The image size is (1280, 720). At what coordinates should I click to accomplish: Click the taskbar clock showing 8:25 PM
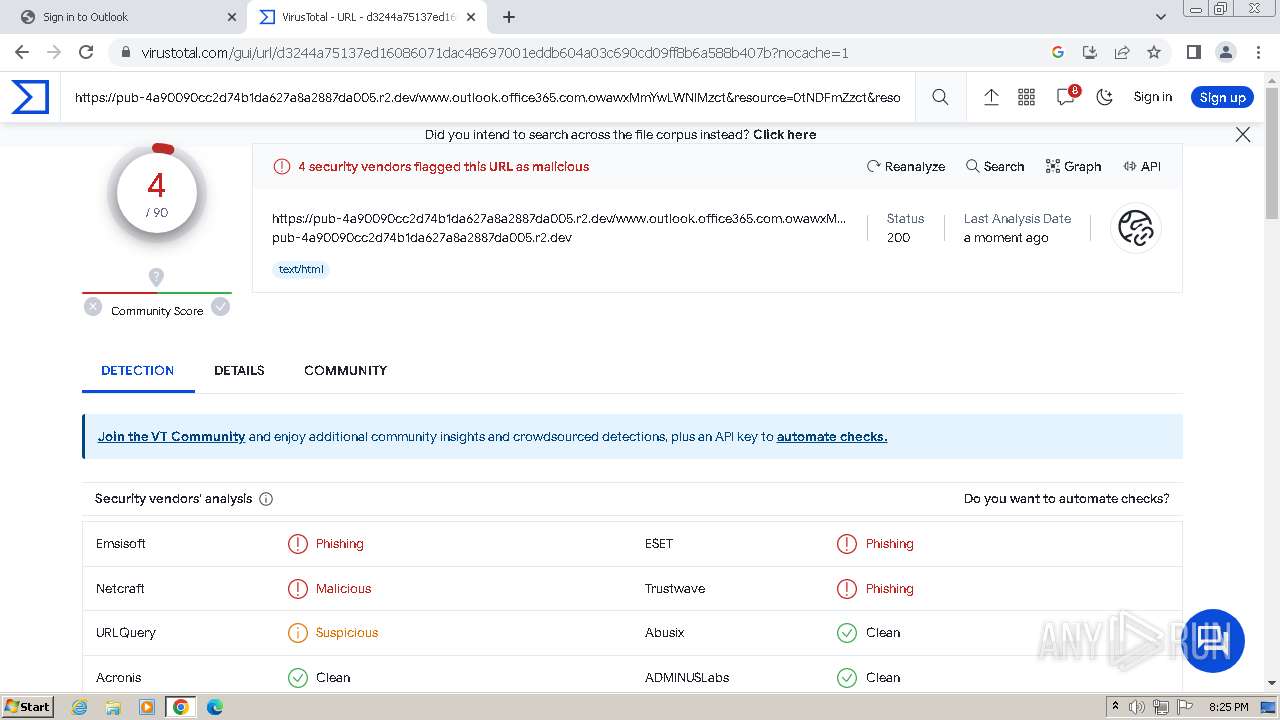(1228, 707)
